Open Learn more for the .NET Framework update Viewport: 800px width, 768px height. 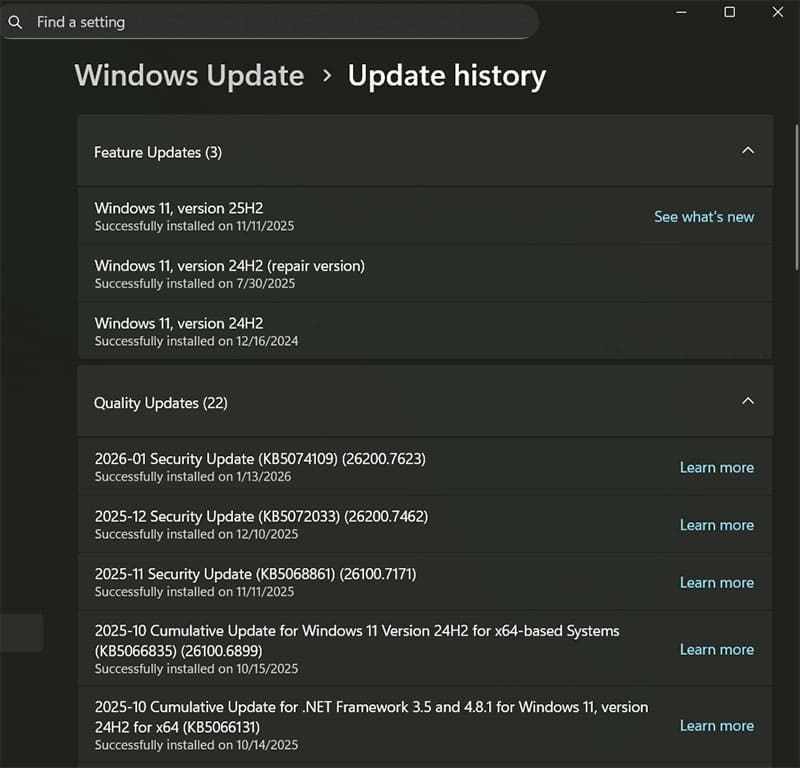[x=716, y=726]
